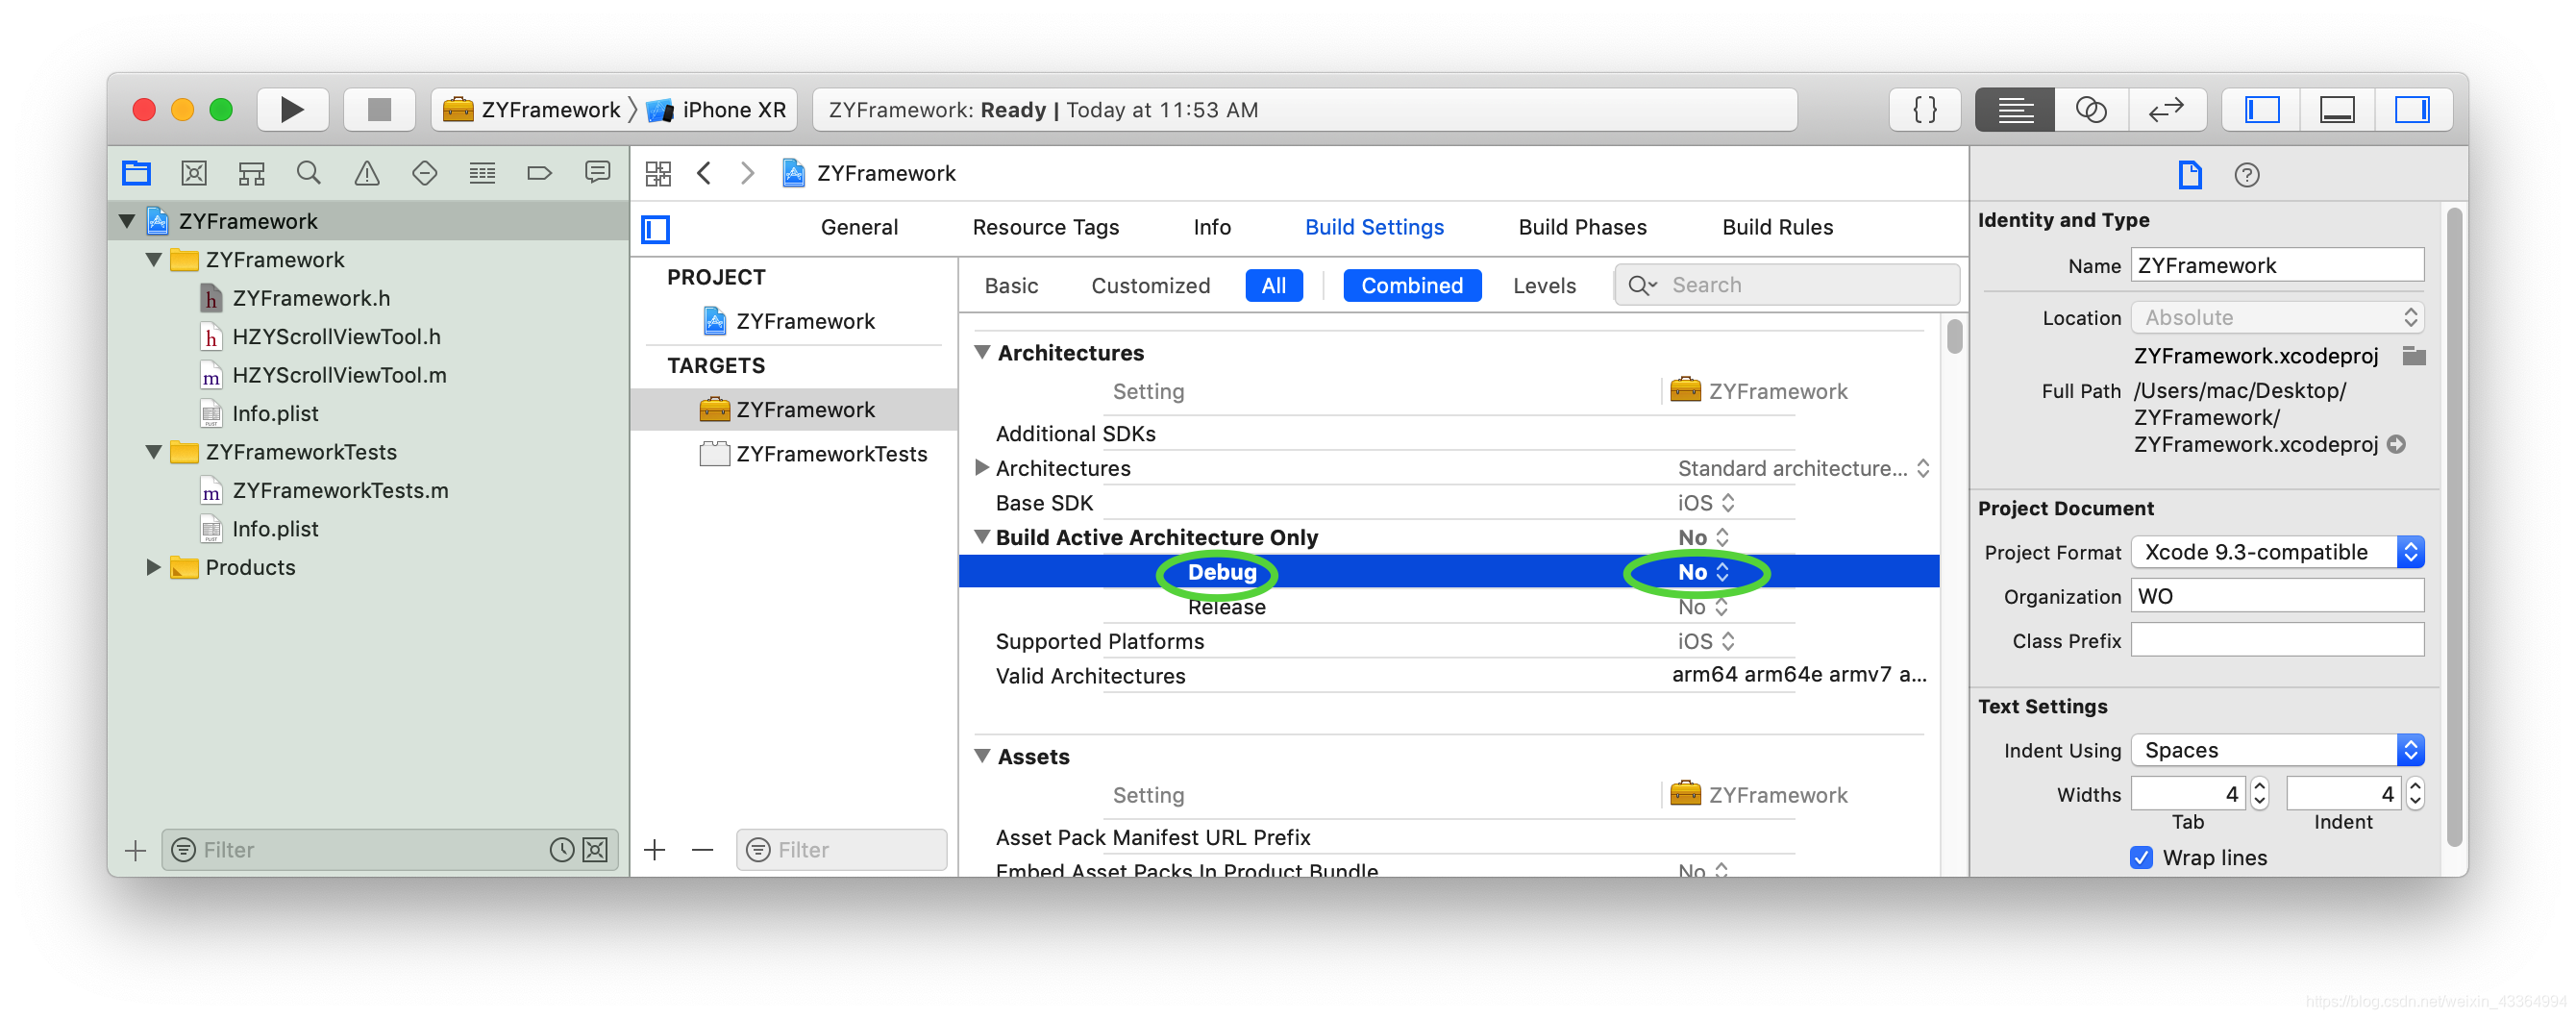Show the File inspector
Screen dimensions: 2576x1019
[2189, 175]
